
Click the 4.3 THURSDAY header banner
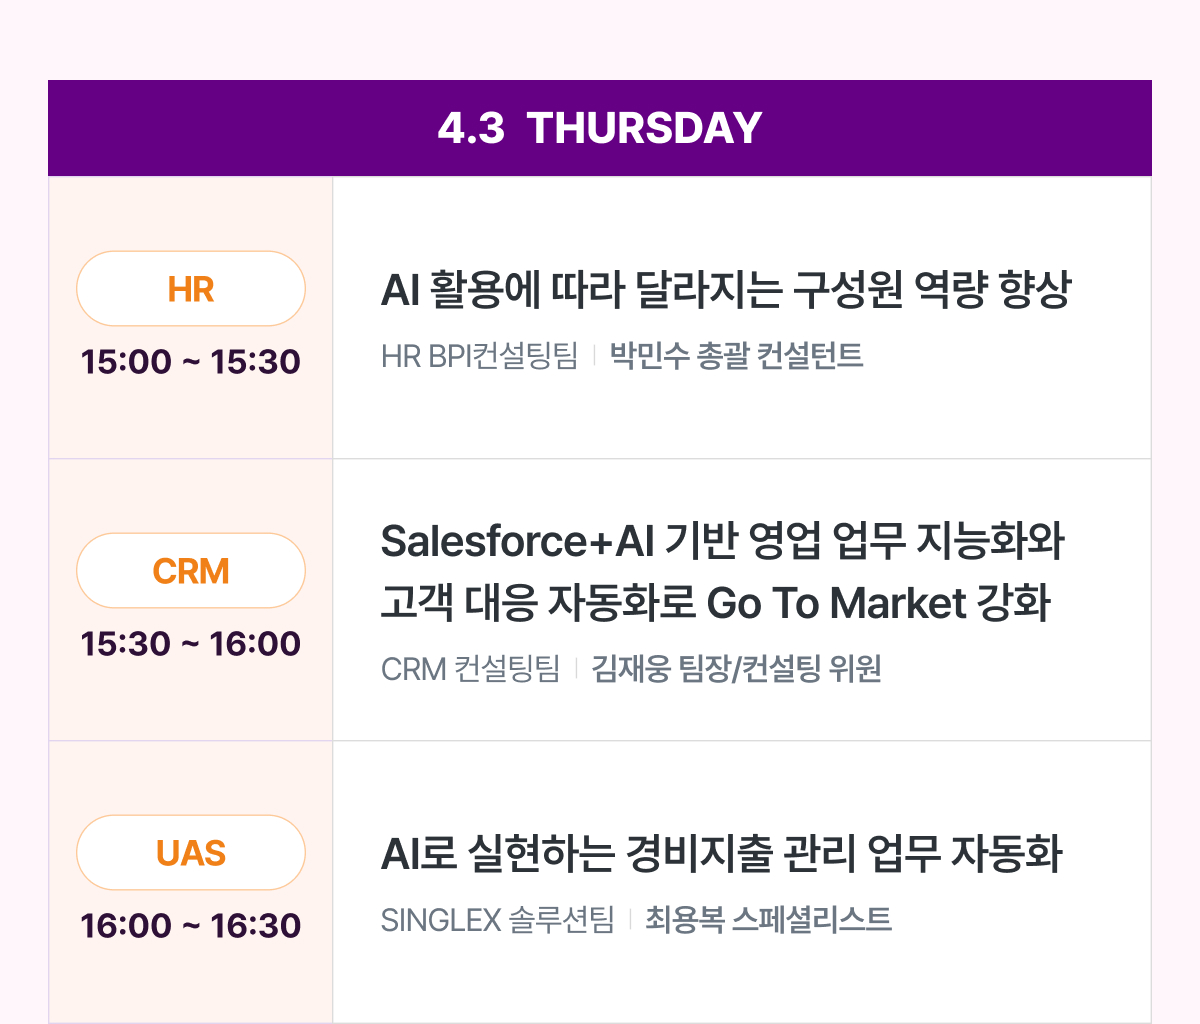pos(600,128)
